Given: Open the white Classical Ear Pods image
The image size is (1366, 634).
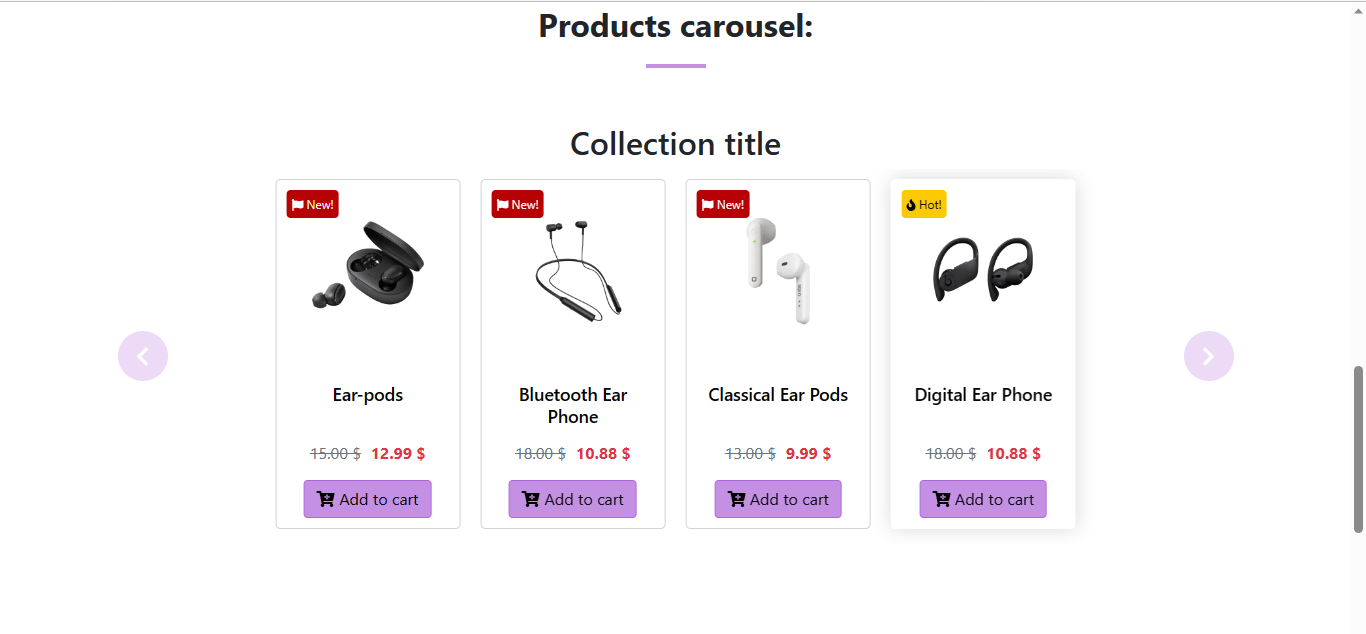Looking at the screenshot, I should click(779, 271).
